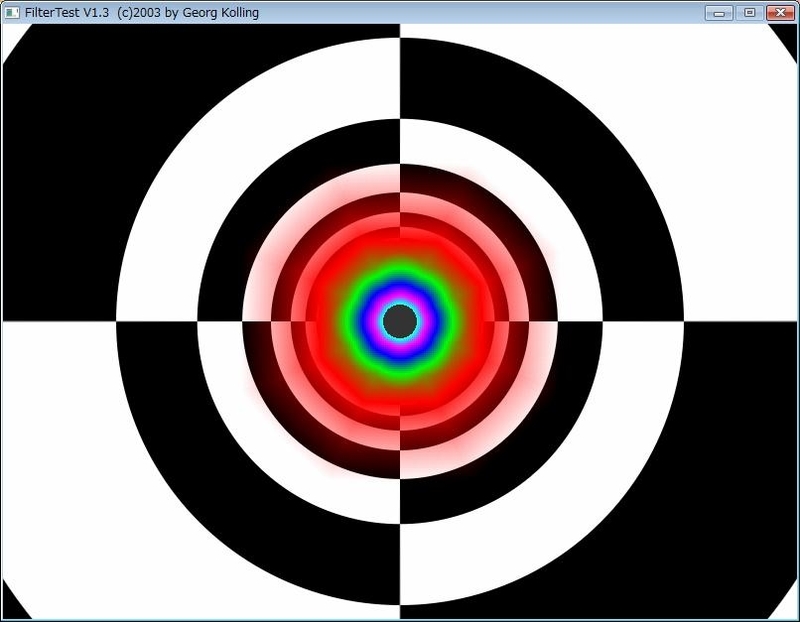Click the title text 'FilterTest V1.3 (c)2003 by Georg Kolling'

pyautogui.click(x=142, y=13)
